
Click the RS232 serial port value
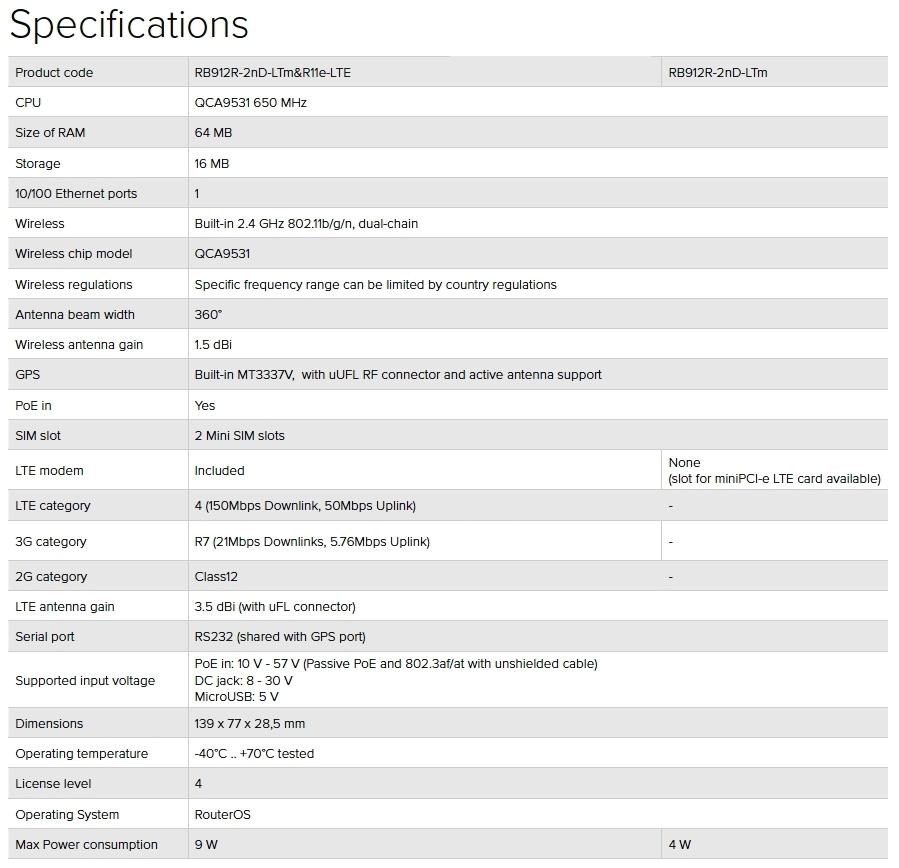pyautogui.click(x=280, y=637)
